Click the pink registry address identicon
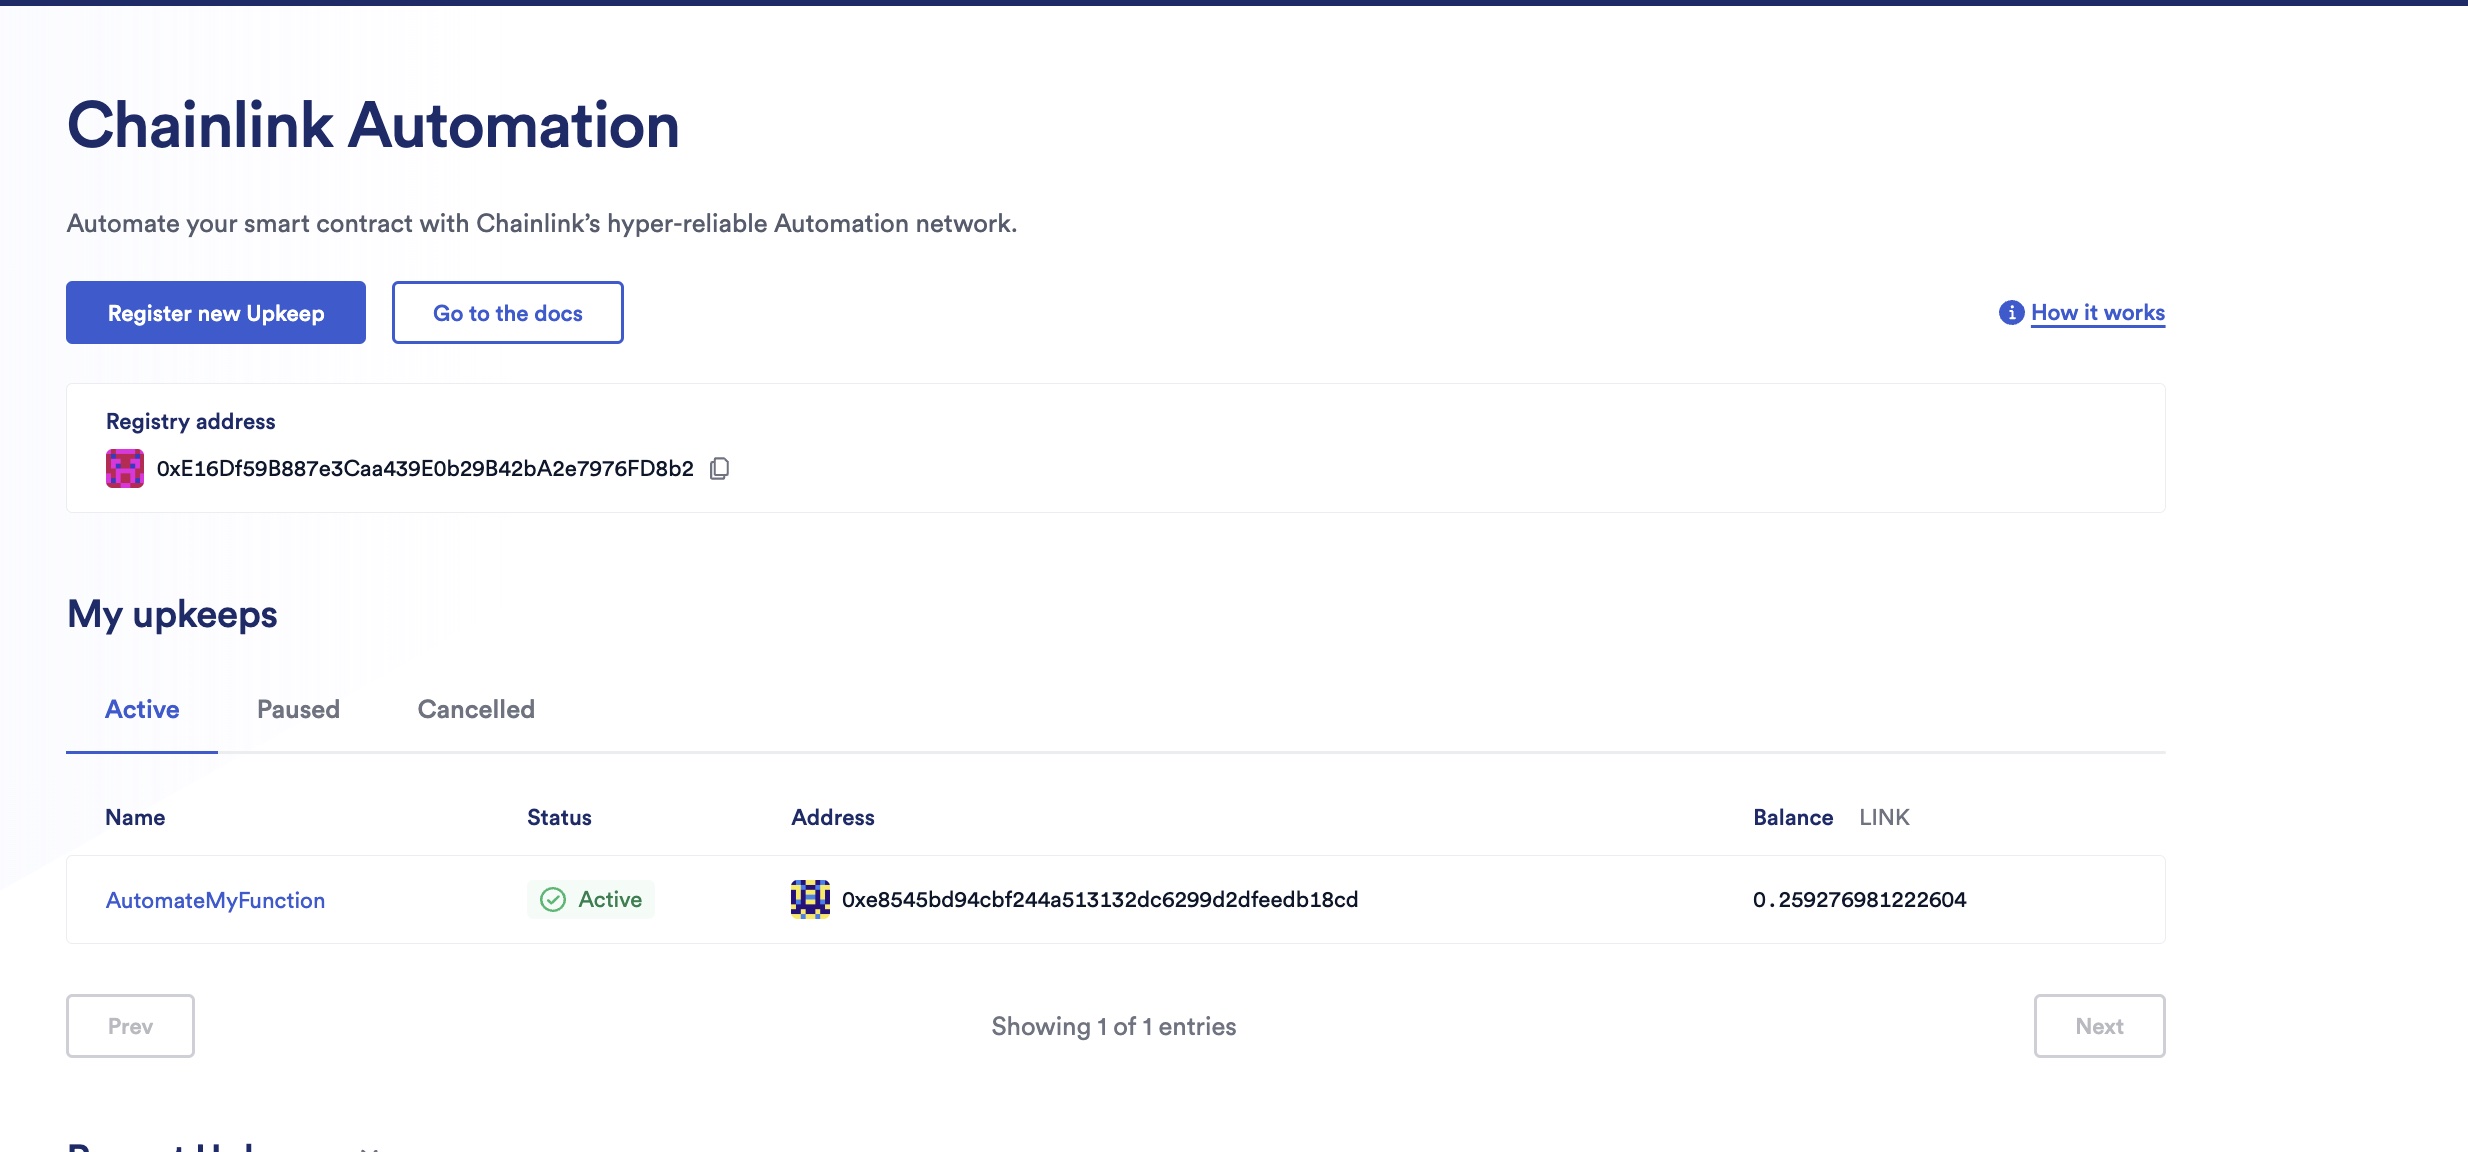 125,469
